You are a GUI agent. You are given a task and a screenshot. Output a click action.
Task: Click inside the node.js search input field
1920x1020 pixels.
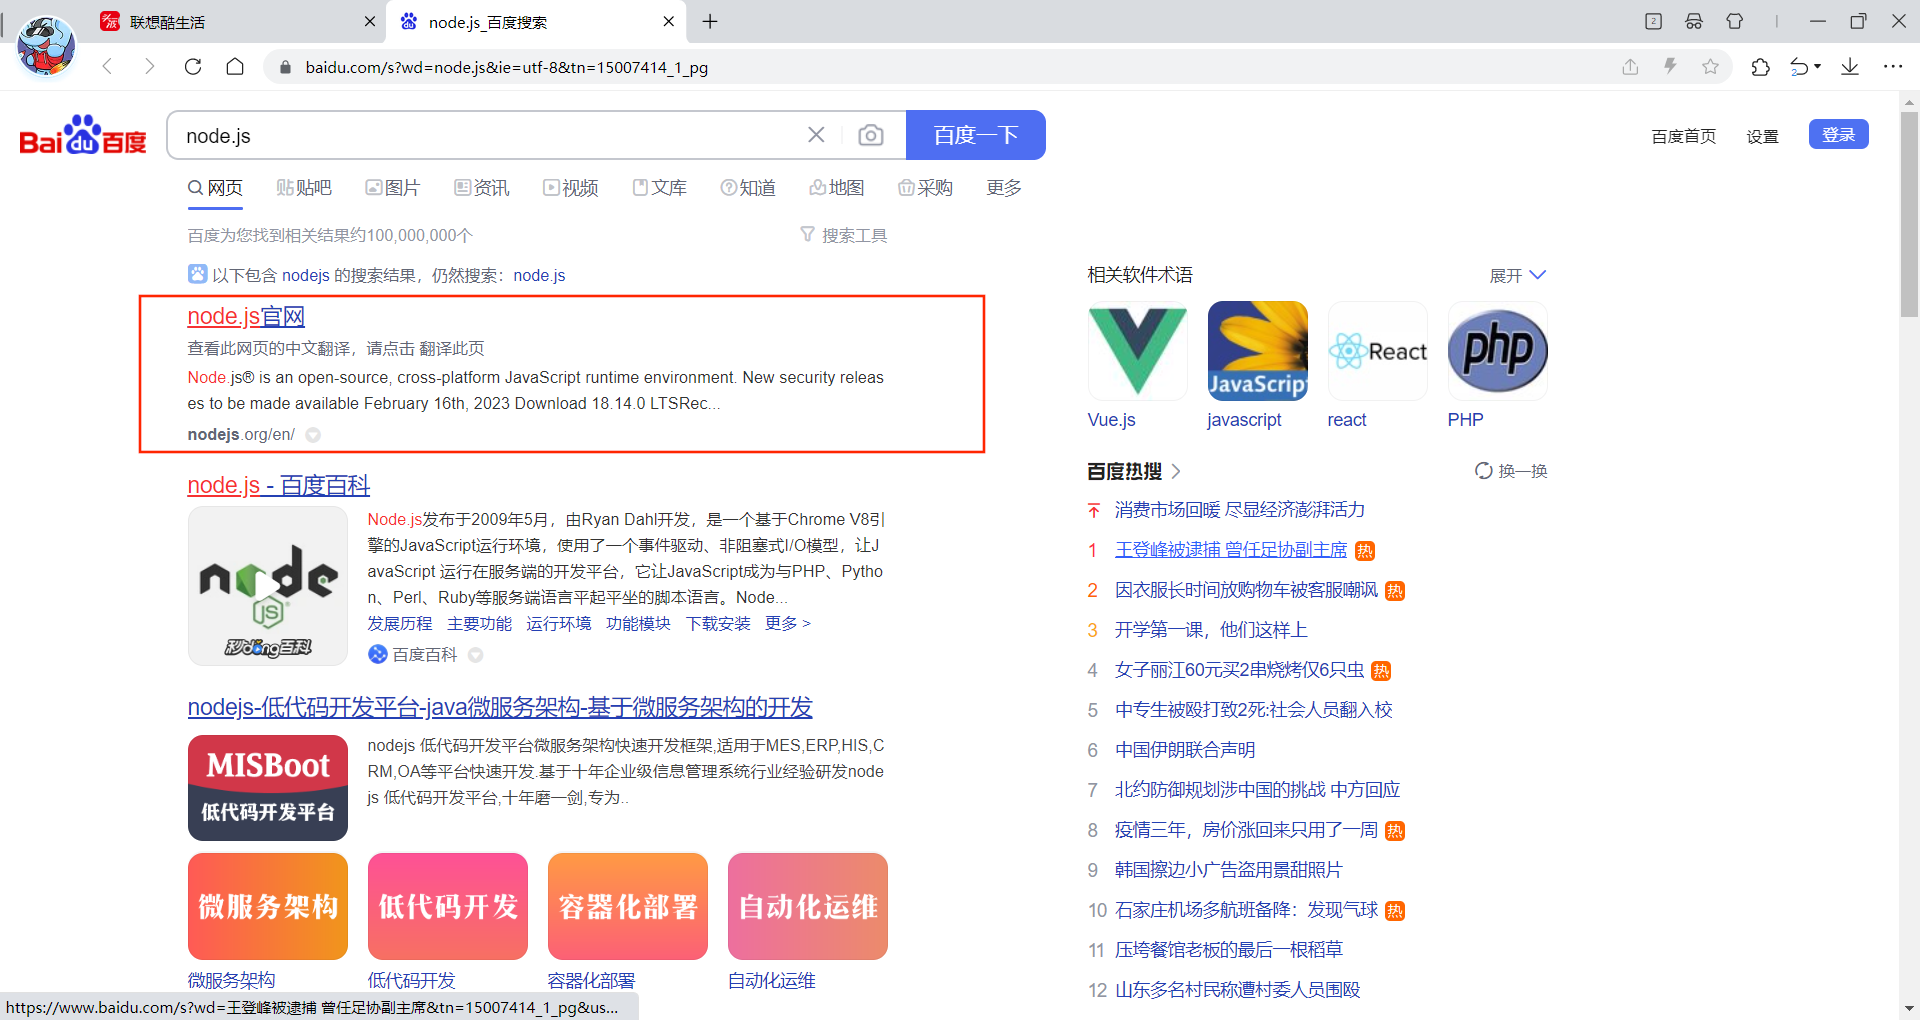(490, 135)
